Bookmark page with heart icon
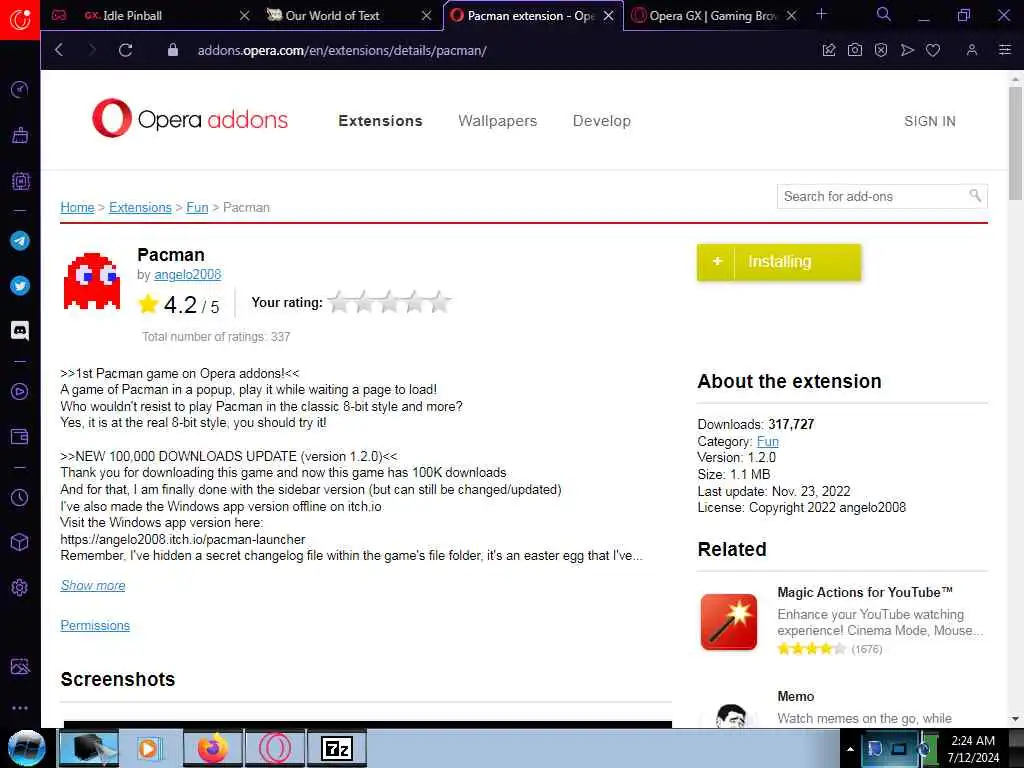This screenshot has width=1024, height=768. point(933,50)
